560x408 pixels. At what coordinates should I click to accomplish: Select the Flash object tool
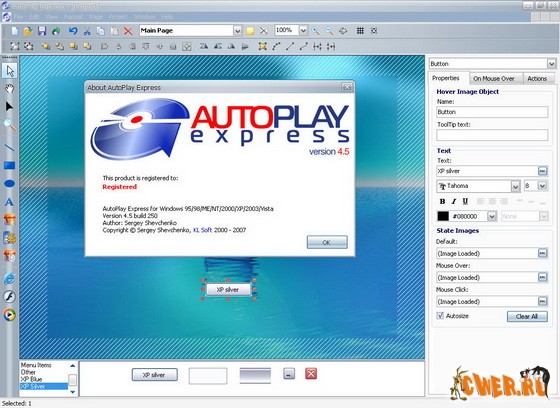(x=9, y=297)
